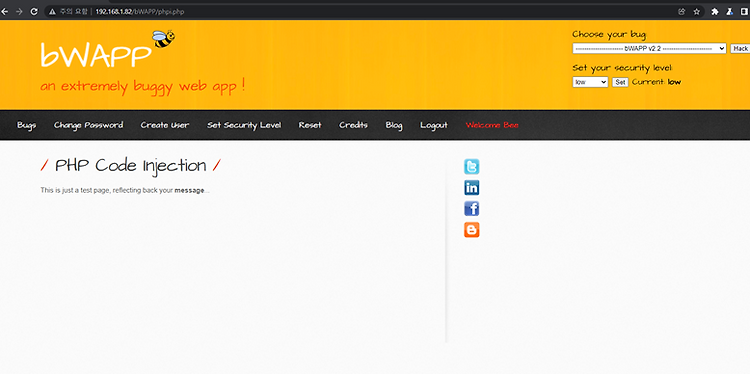
Task: Click the not-secure warning triangle icon
Action: point(53,11)
